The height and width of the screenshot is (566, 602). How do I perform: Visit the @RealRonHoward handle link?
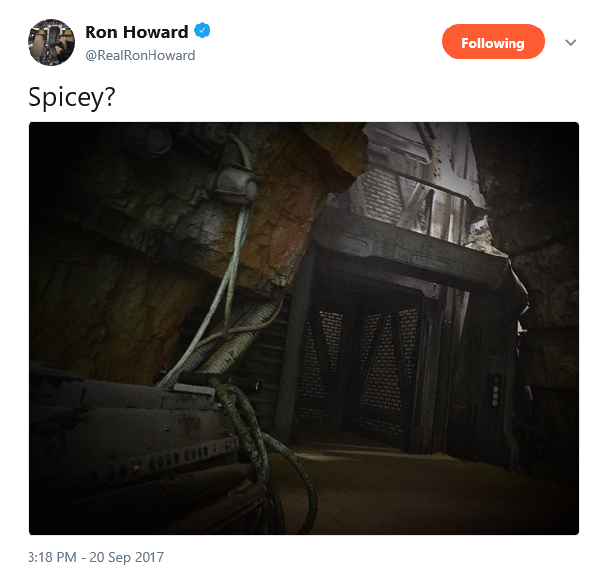click(140, 56)
